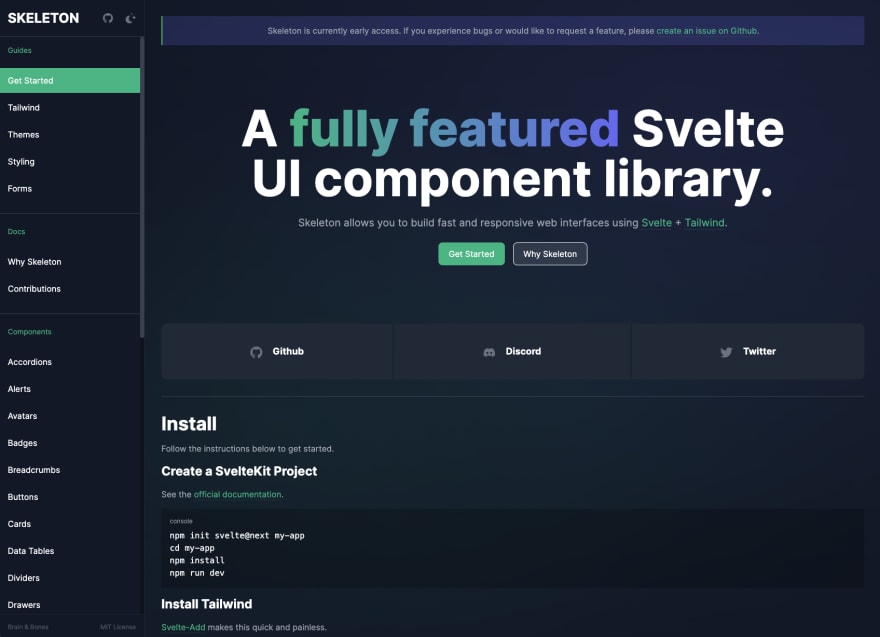Click the 'npm run dev' line
The width and height of the screenshot is (880, 637).
coord(197,573)
